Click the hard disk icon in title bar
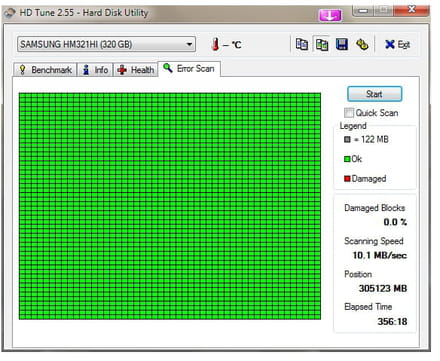 10,13
